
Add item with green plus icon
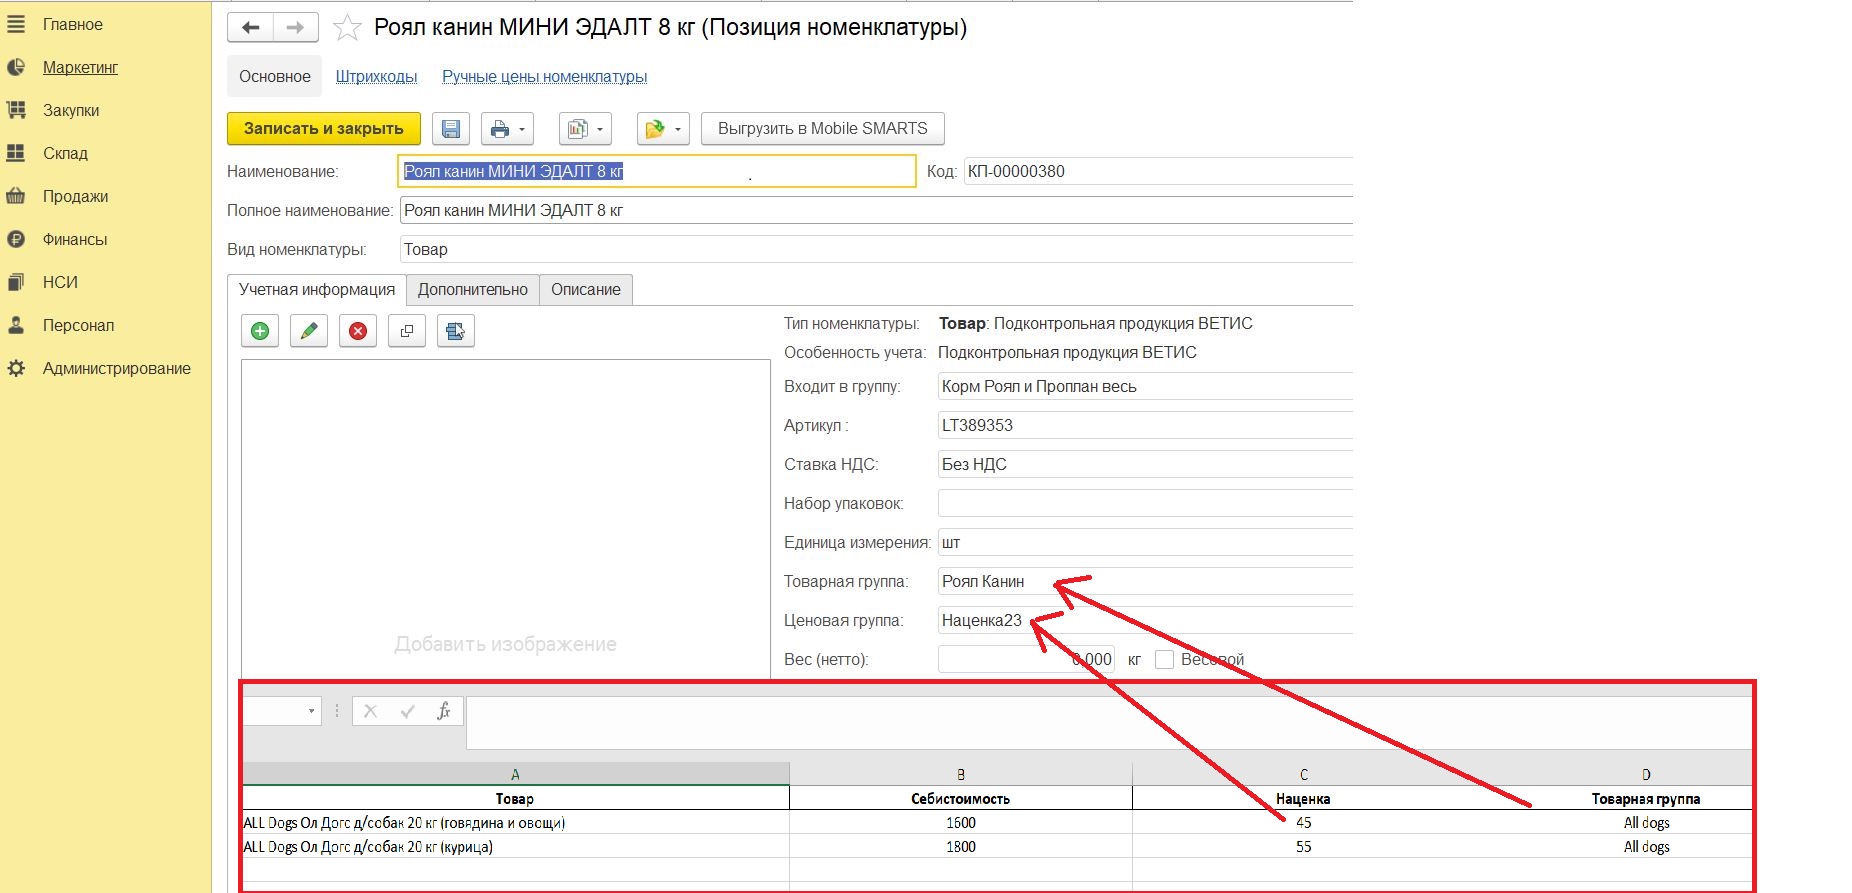260,331
